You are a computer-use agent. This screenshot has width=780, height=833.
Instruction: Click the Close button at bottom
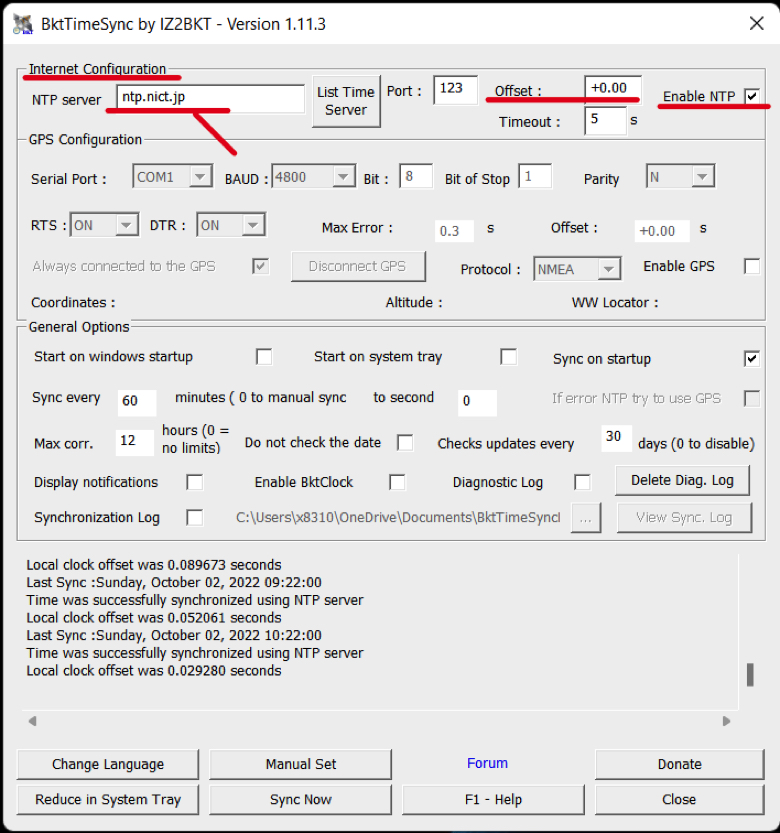click(680, 800)
